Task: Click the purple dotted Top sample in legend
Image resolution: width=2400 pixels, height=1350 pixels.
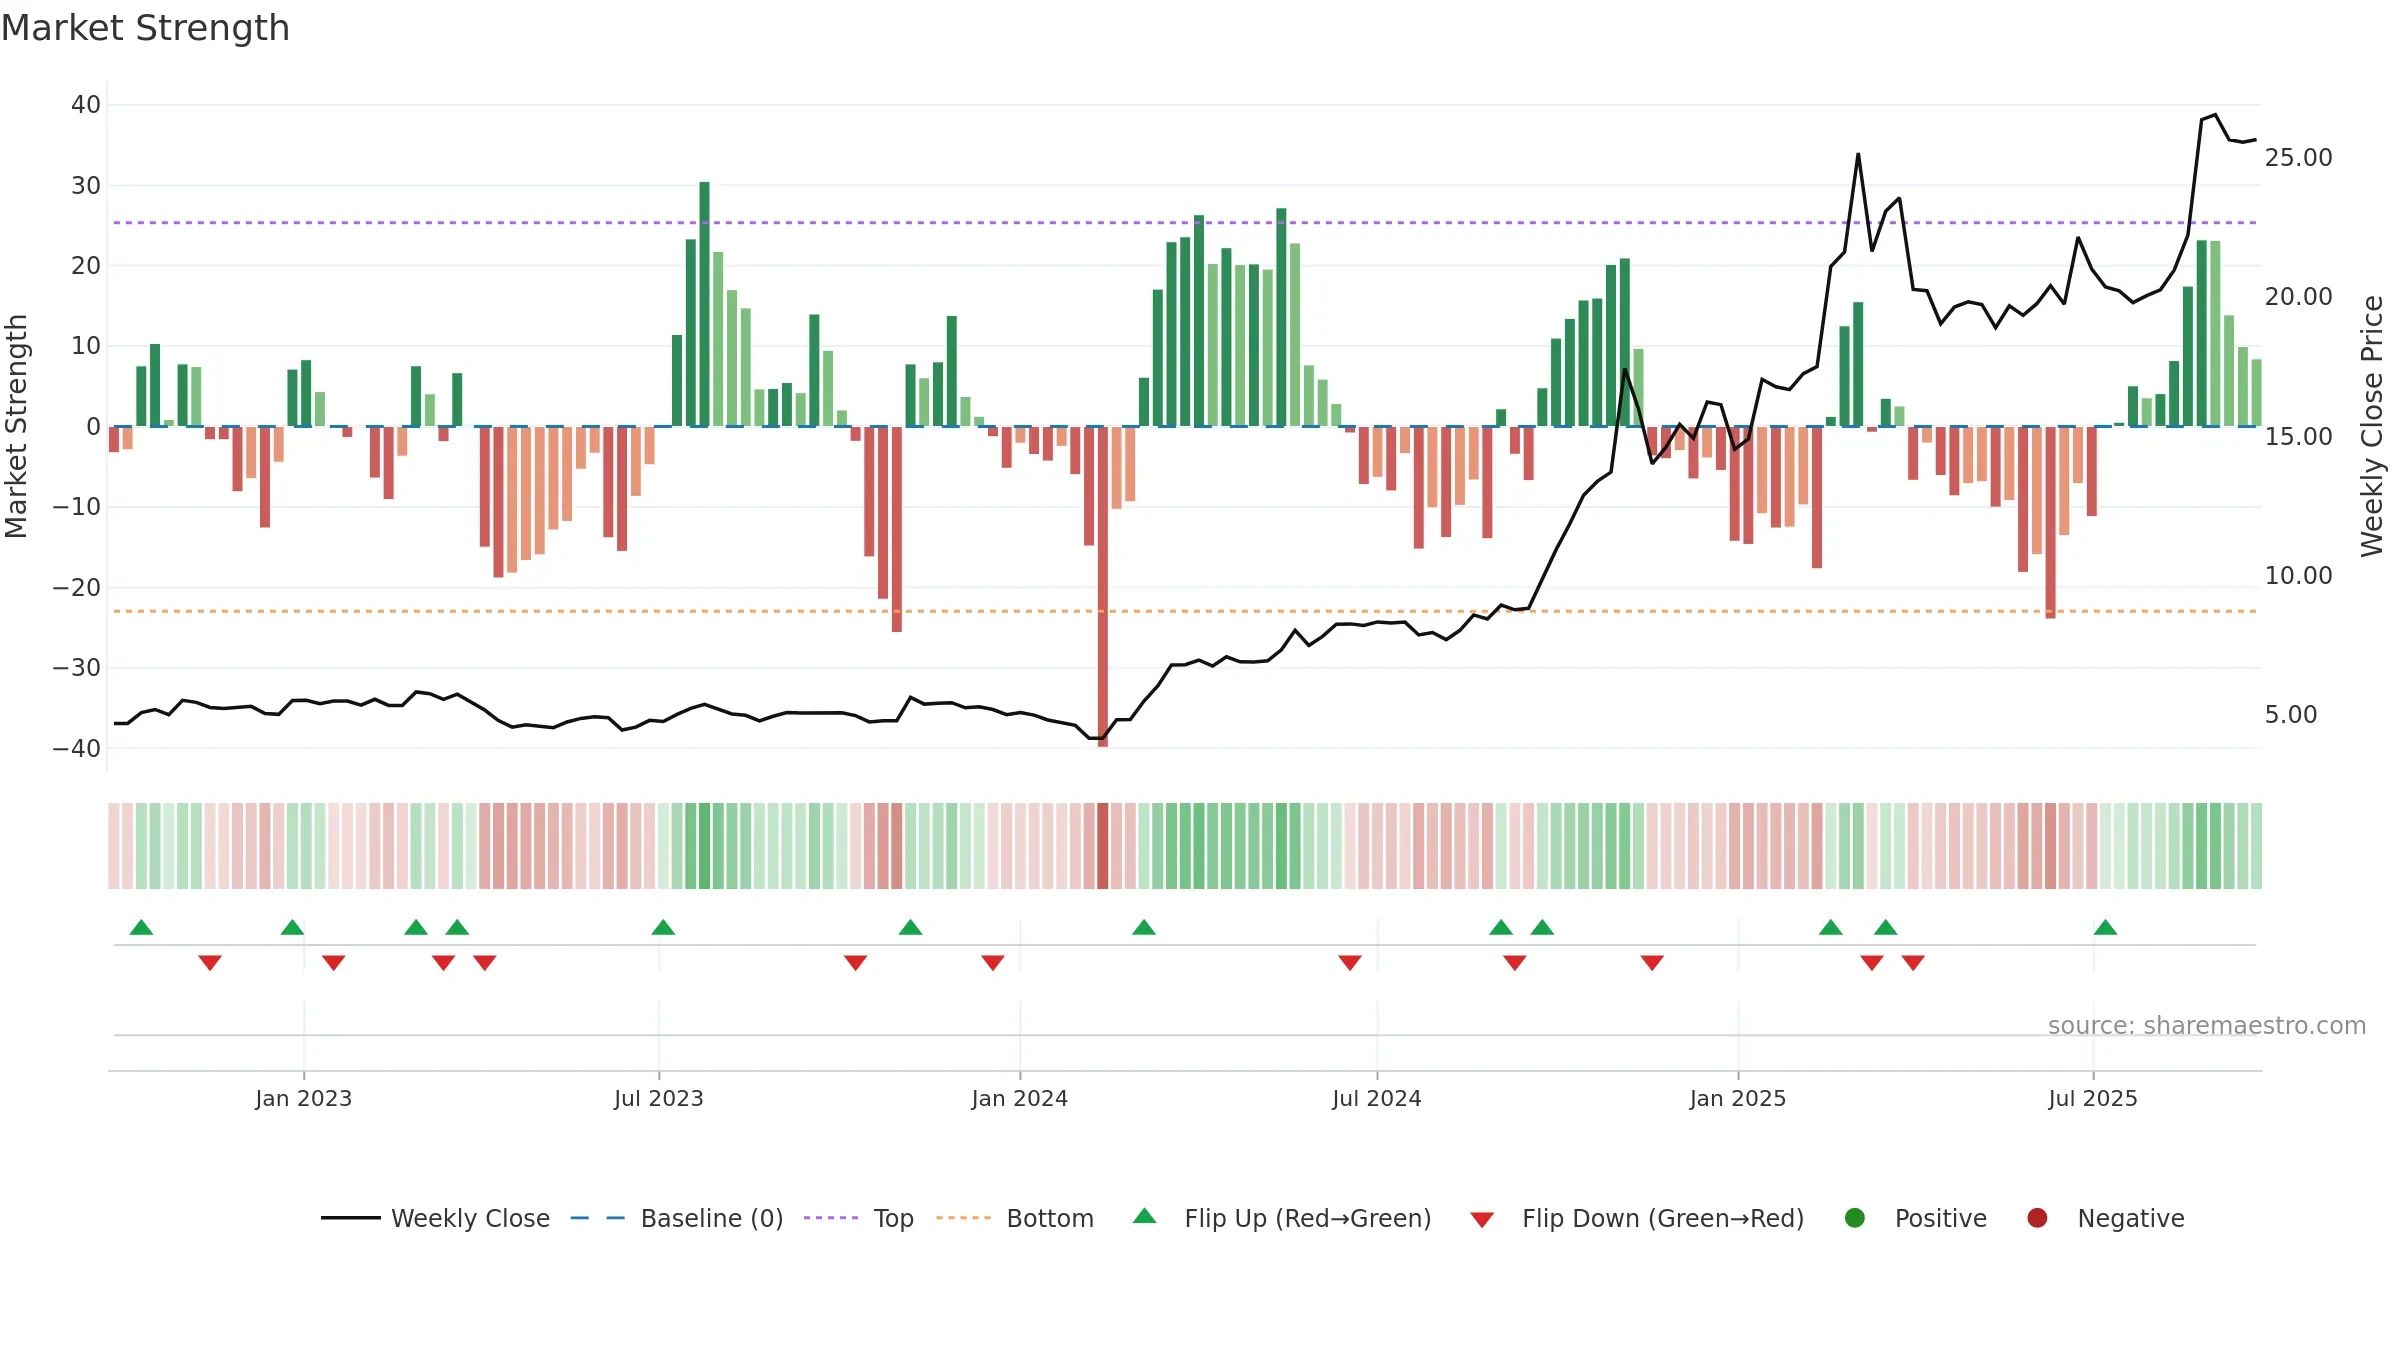Action: coord(831,1218)
